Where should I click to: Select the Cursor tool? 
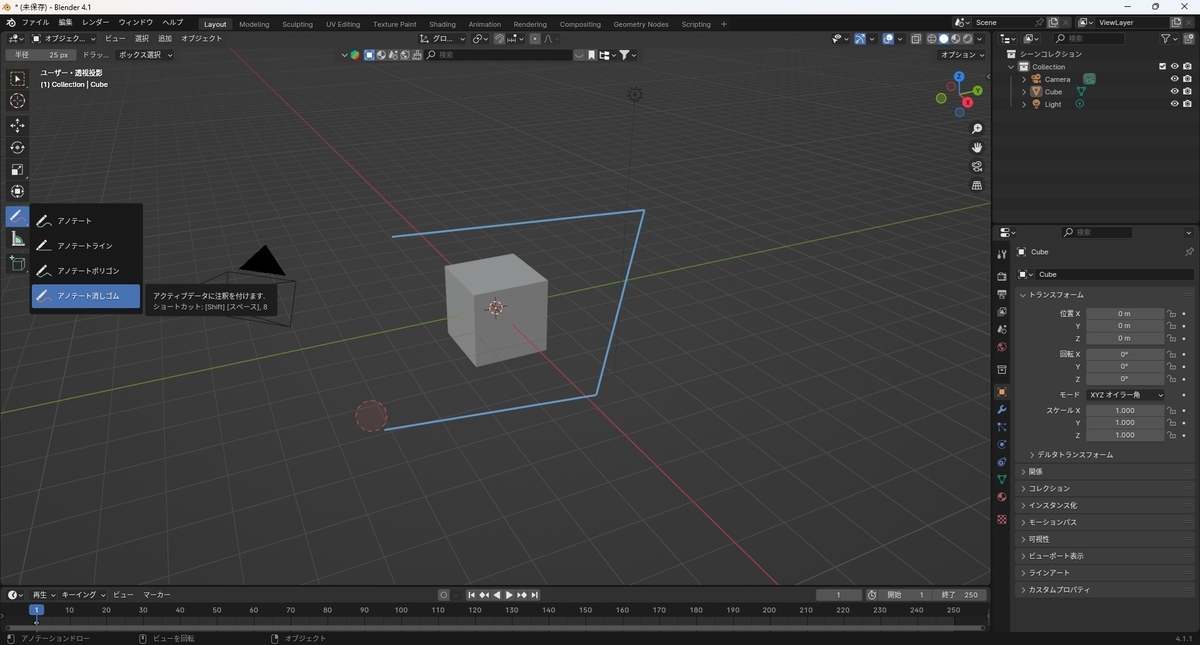(17, 100)
